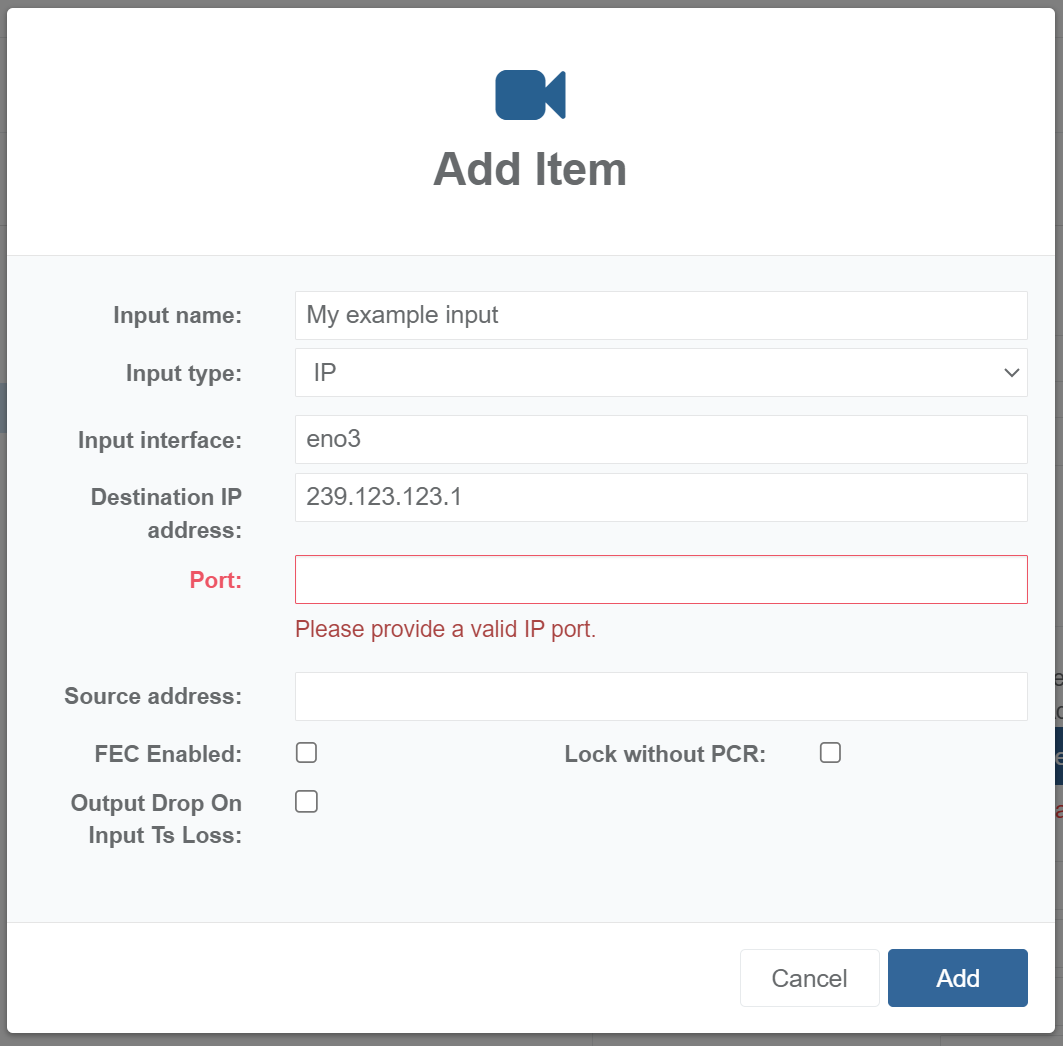The image size is (1063, 1046).
Task: Click the Input name label
Action: 177,316
